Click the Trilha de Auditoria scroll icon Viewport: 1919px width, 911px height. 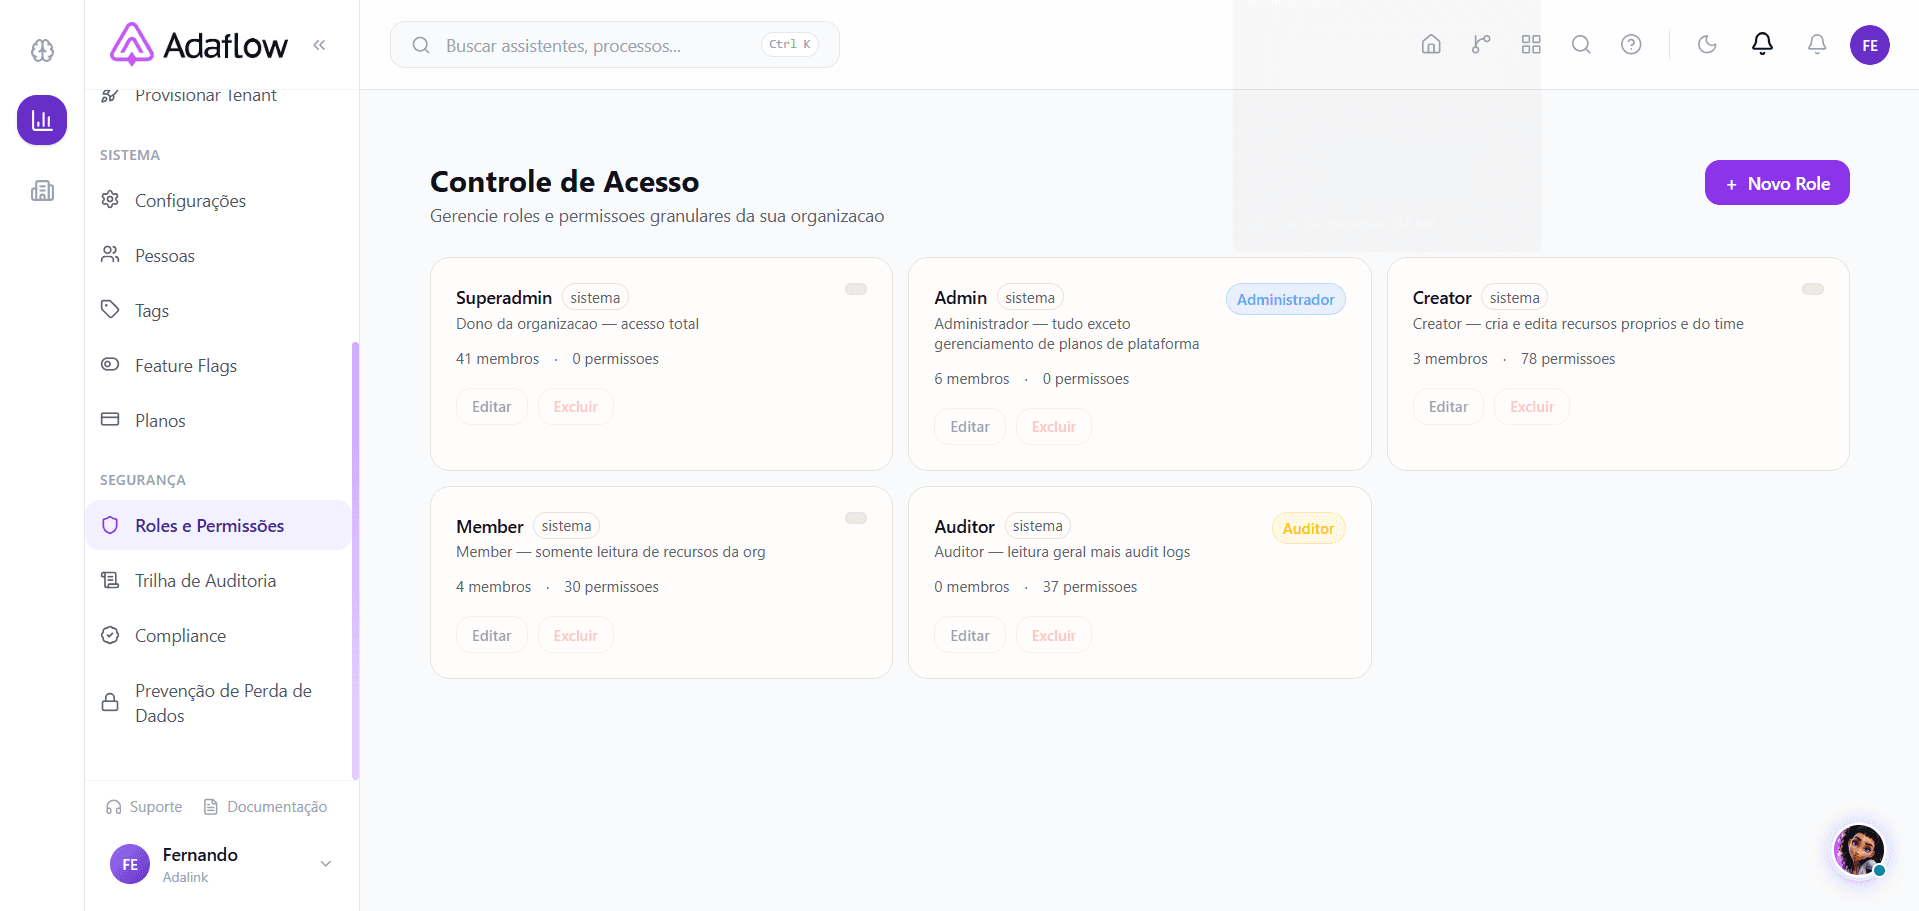[x=110, y=580]
